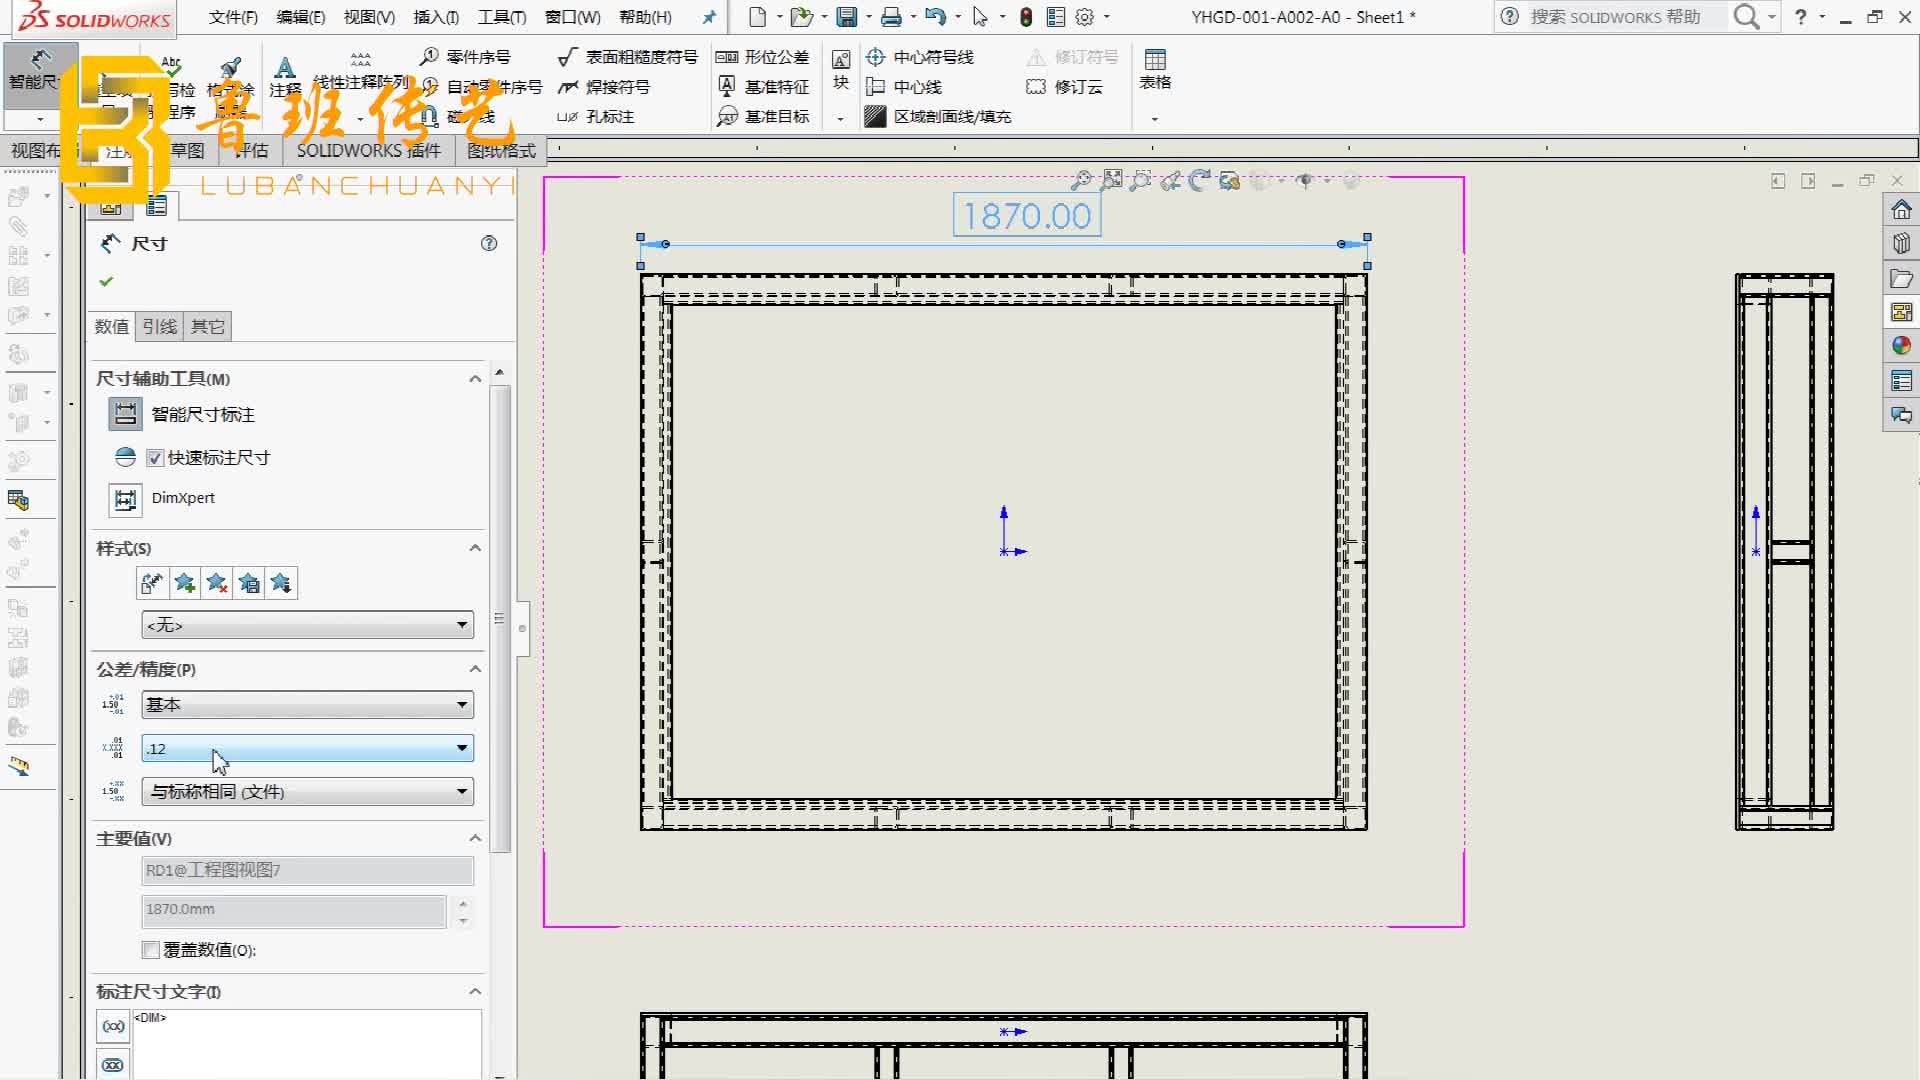
Task: Click the 表面粗糙度符号 surface finish icon
Action: [567, 57]
